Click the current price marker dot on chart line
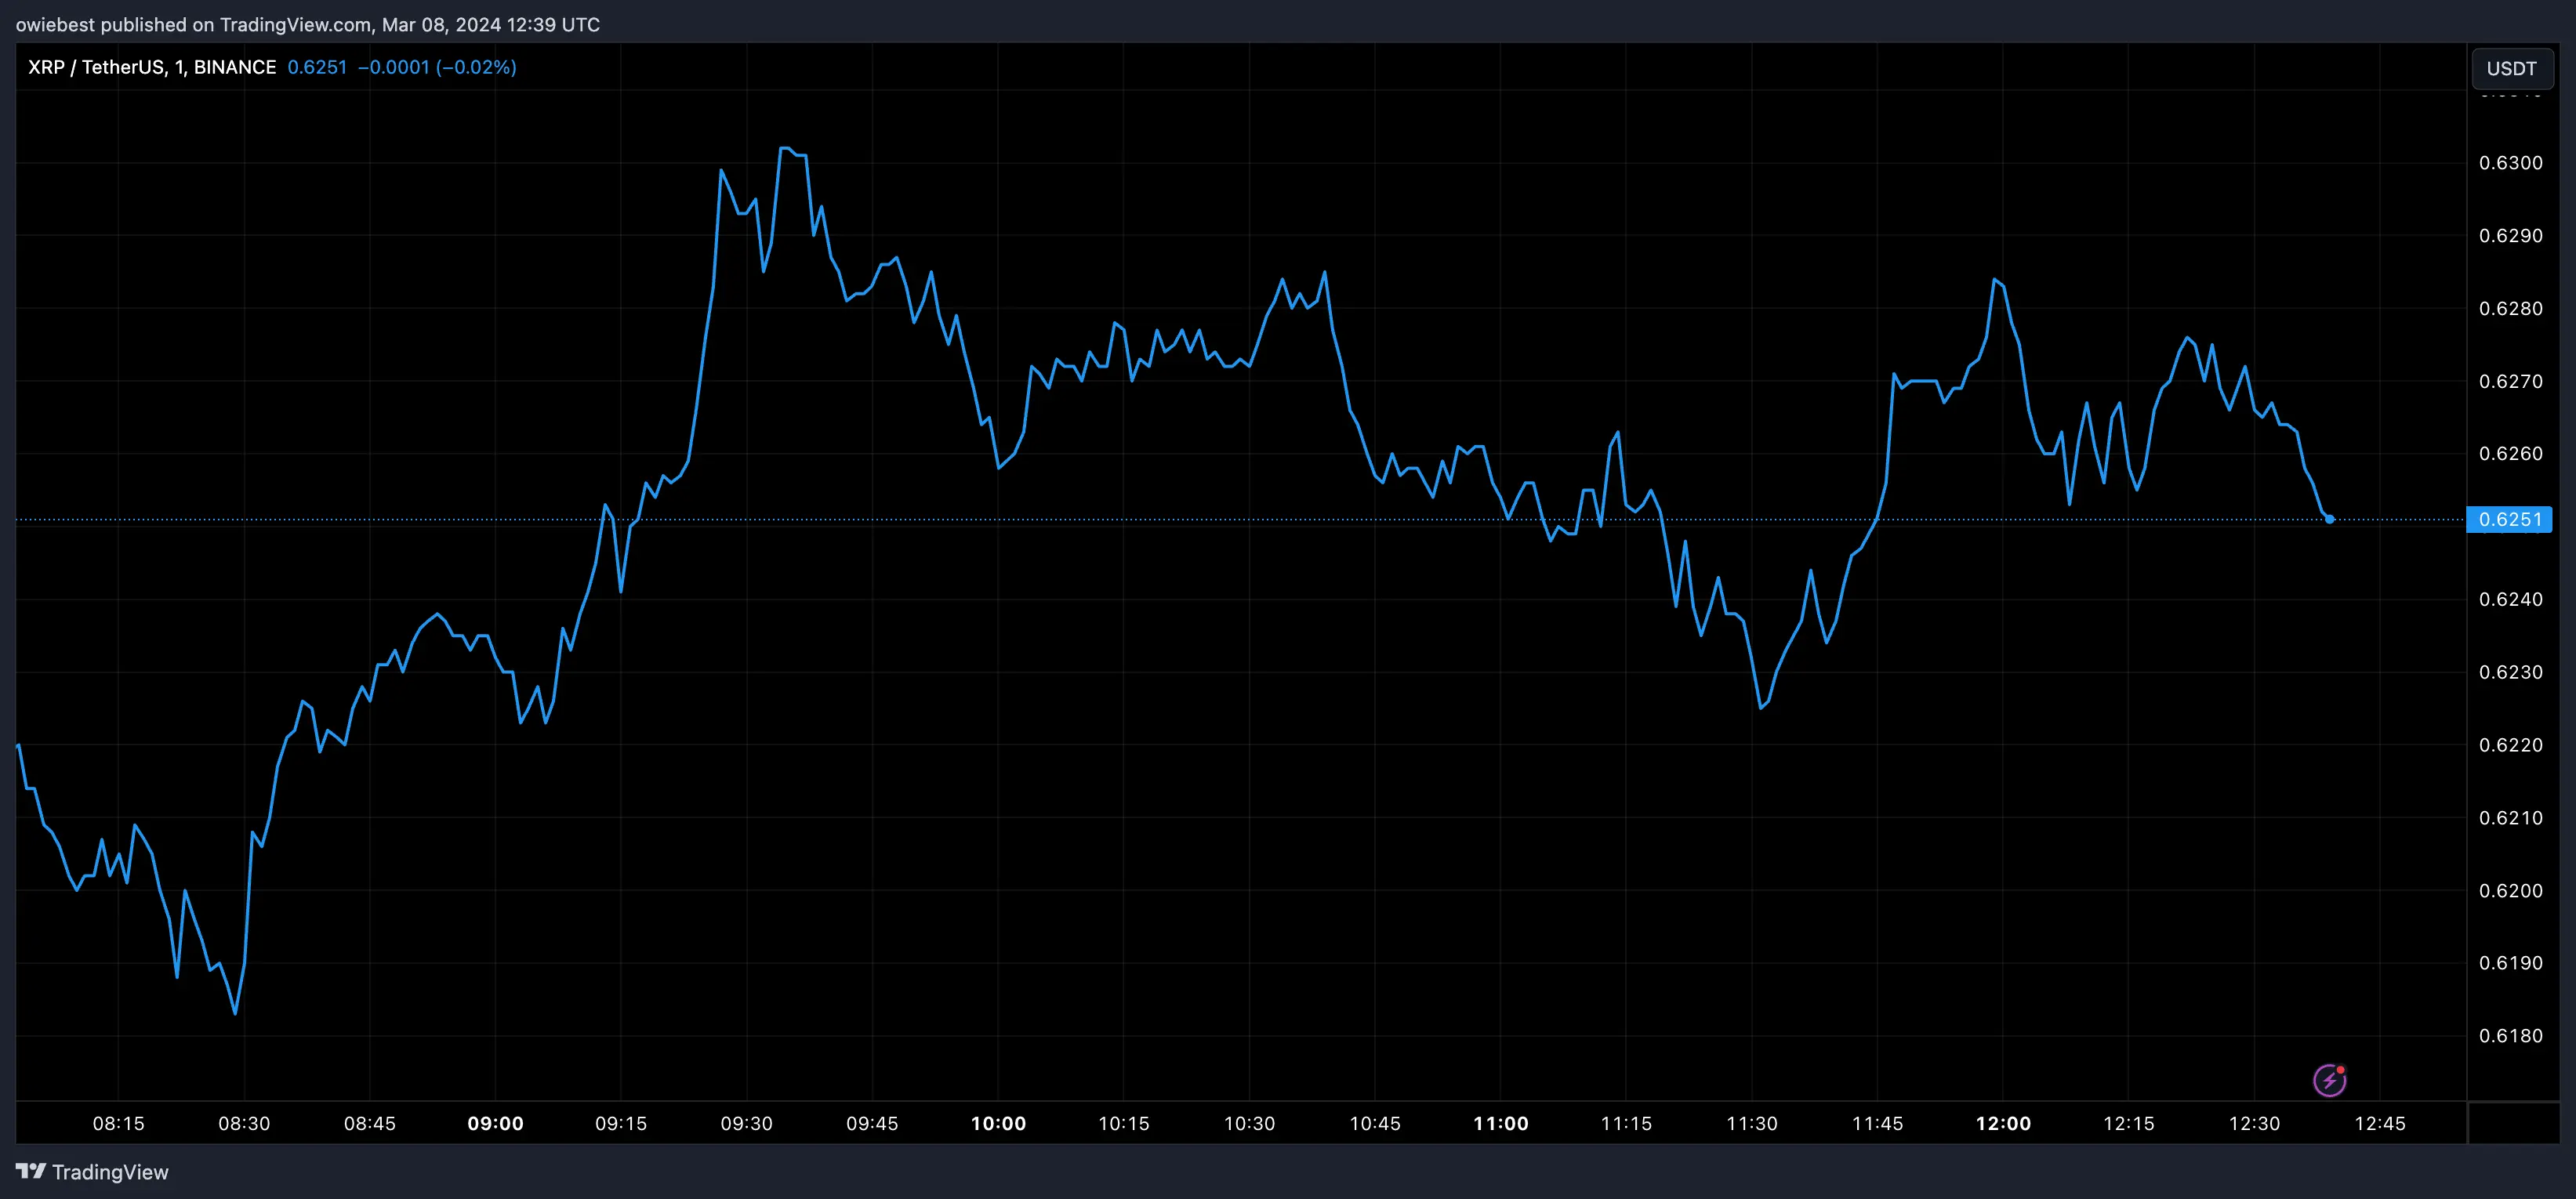The height and width of the screenshot is (1199, 2576). [x=2330, y=519]
